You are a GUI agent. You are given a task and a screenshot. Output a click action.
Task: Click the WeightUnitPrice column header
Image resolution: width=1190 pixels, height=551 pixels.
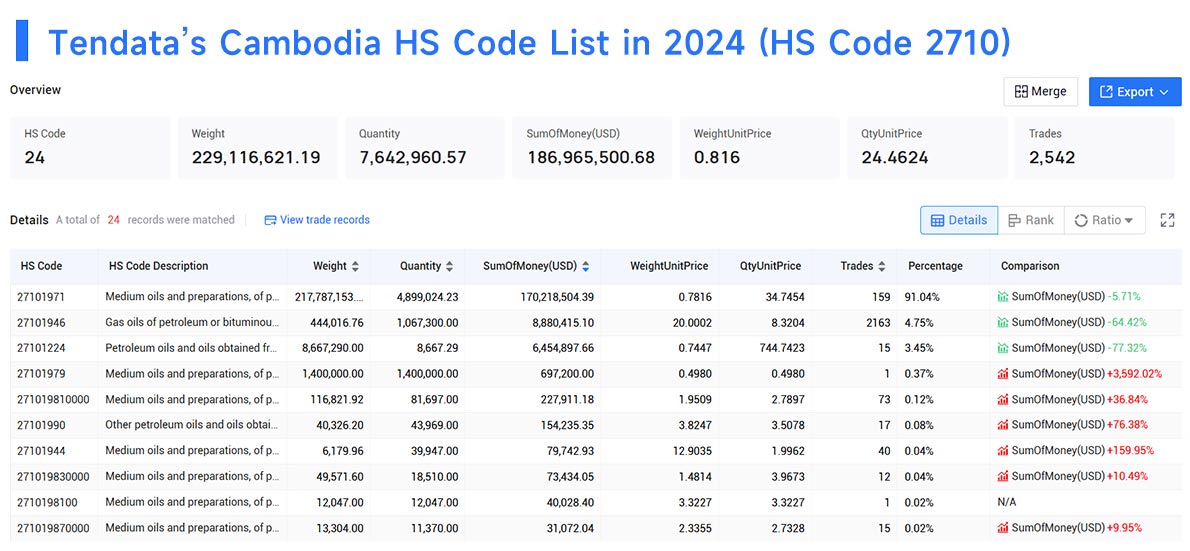pyautogui.click(x=669, y=266)
